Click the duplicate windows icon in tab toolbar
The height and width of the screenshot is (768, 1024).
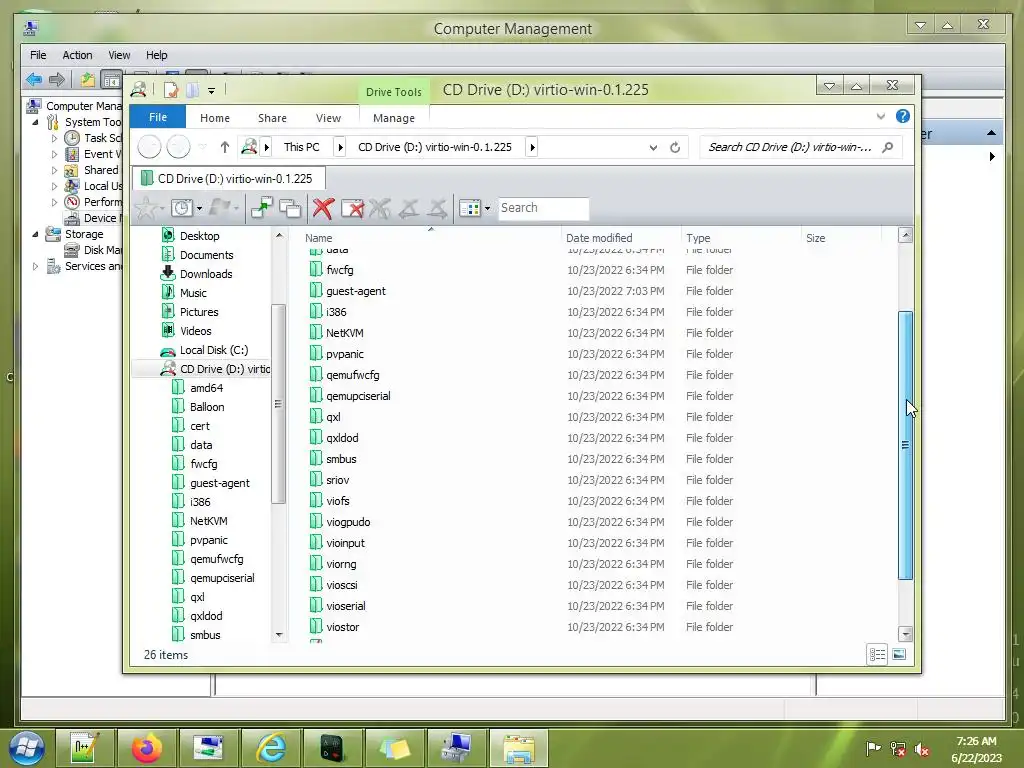click(290, 208)
